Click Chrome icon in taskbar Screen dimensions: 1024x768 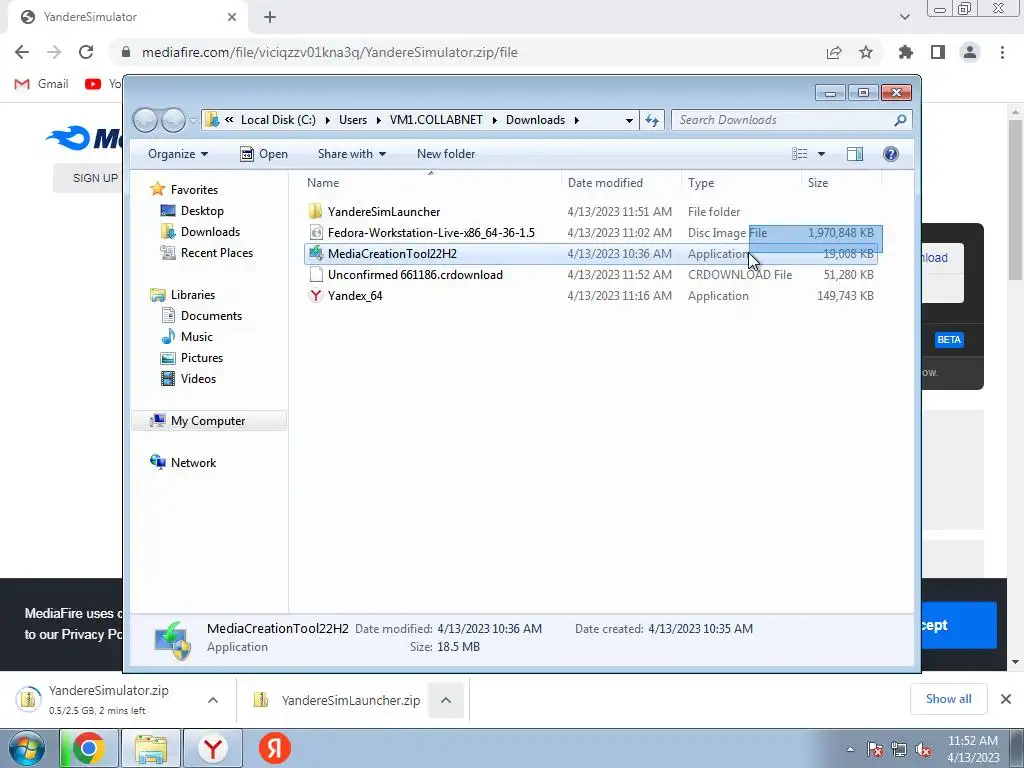pos(89,748)
